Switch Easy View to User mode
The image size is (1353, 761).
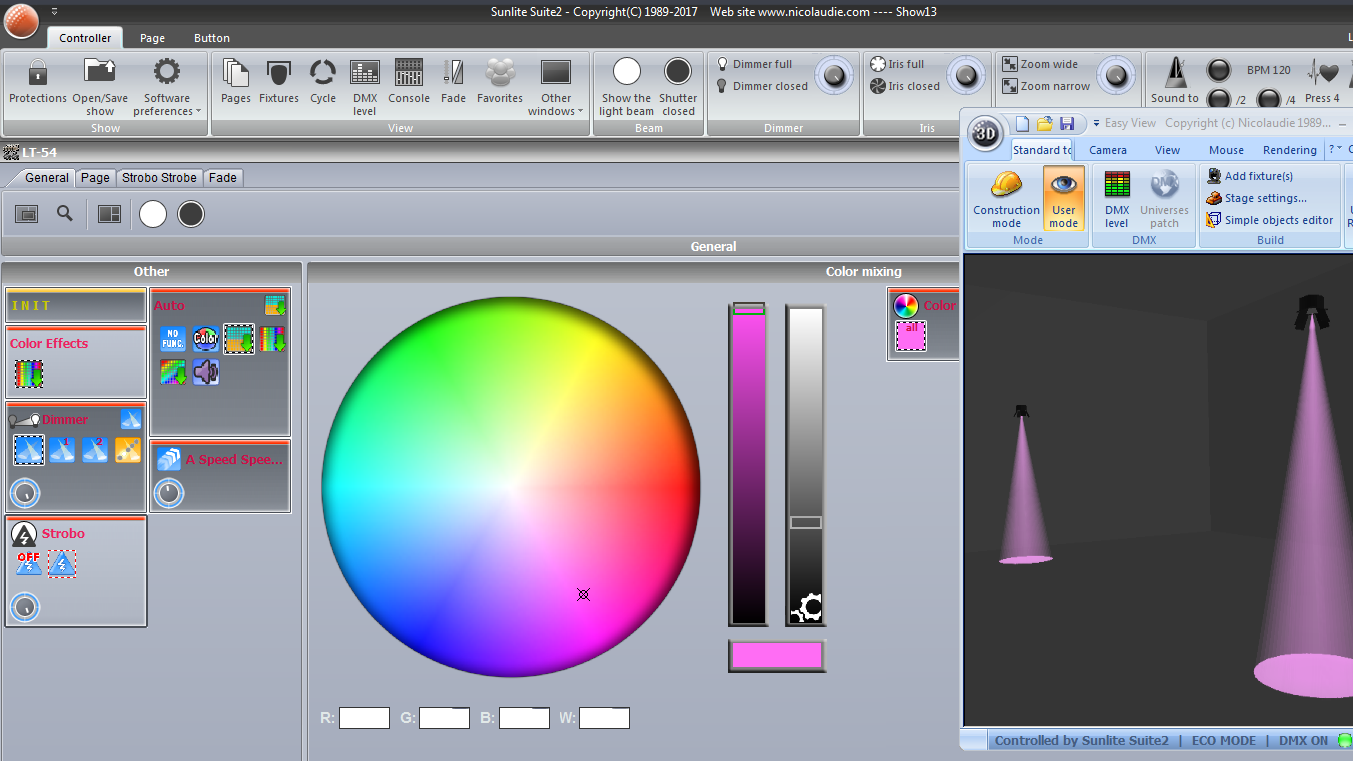[x=1063, y=198]
